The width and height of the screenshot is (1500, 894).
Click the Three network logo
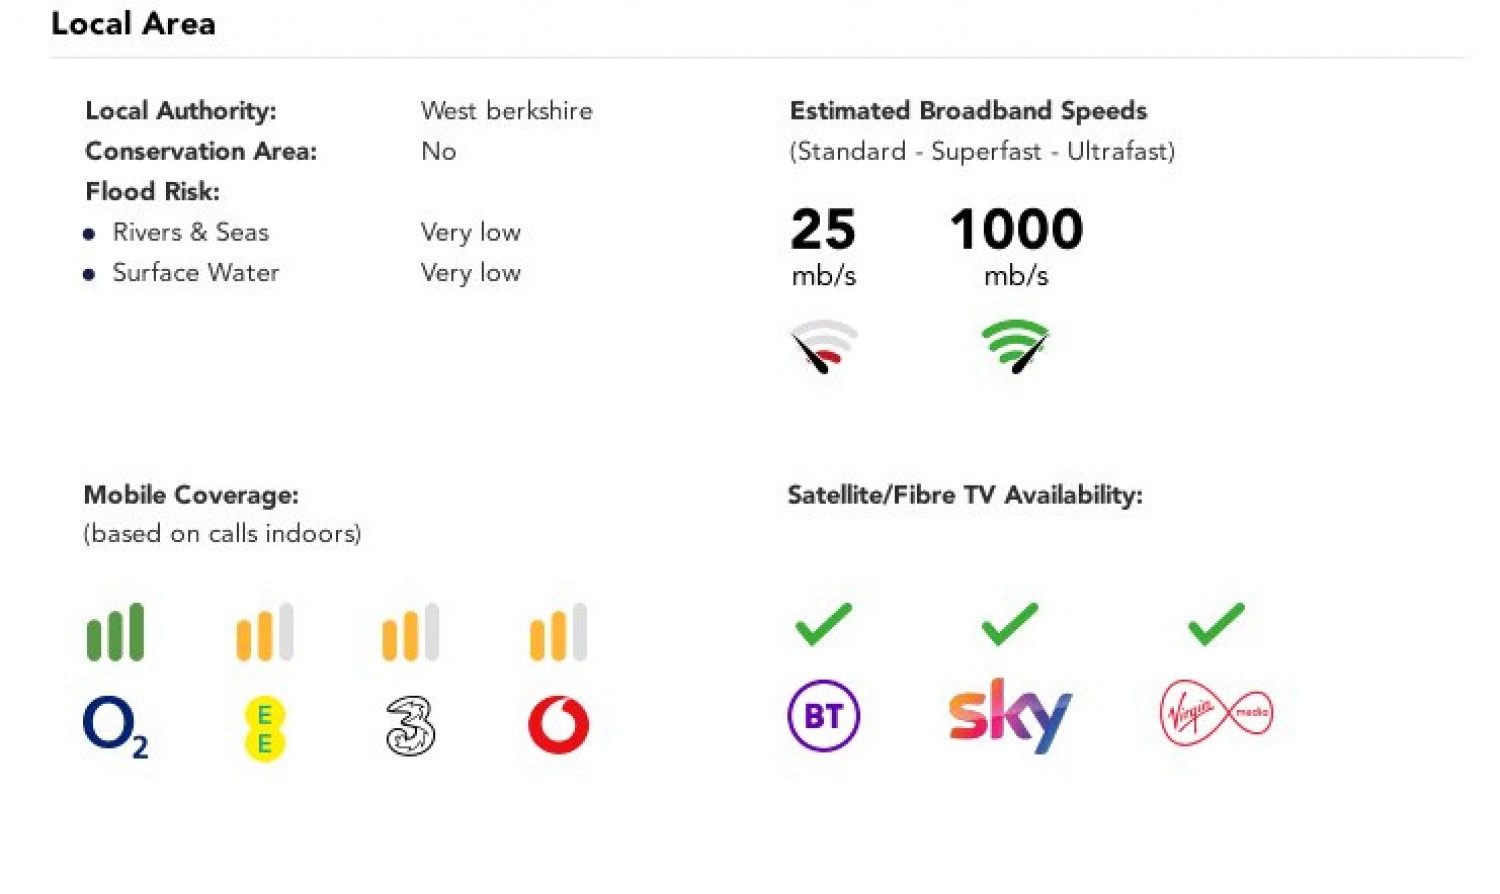coord(410,726)
